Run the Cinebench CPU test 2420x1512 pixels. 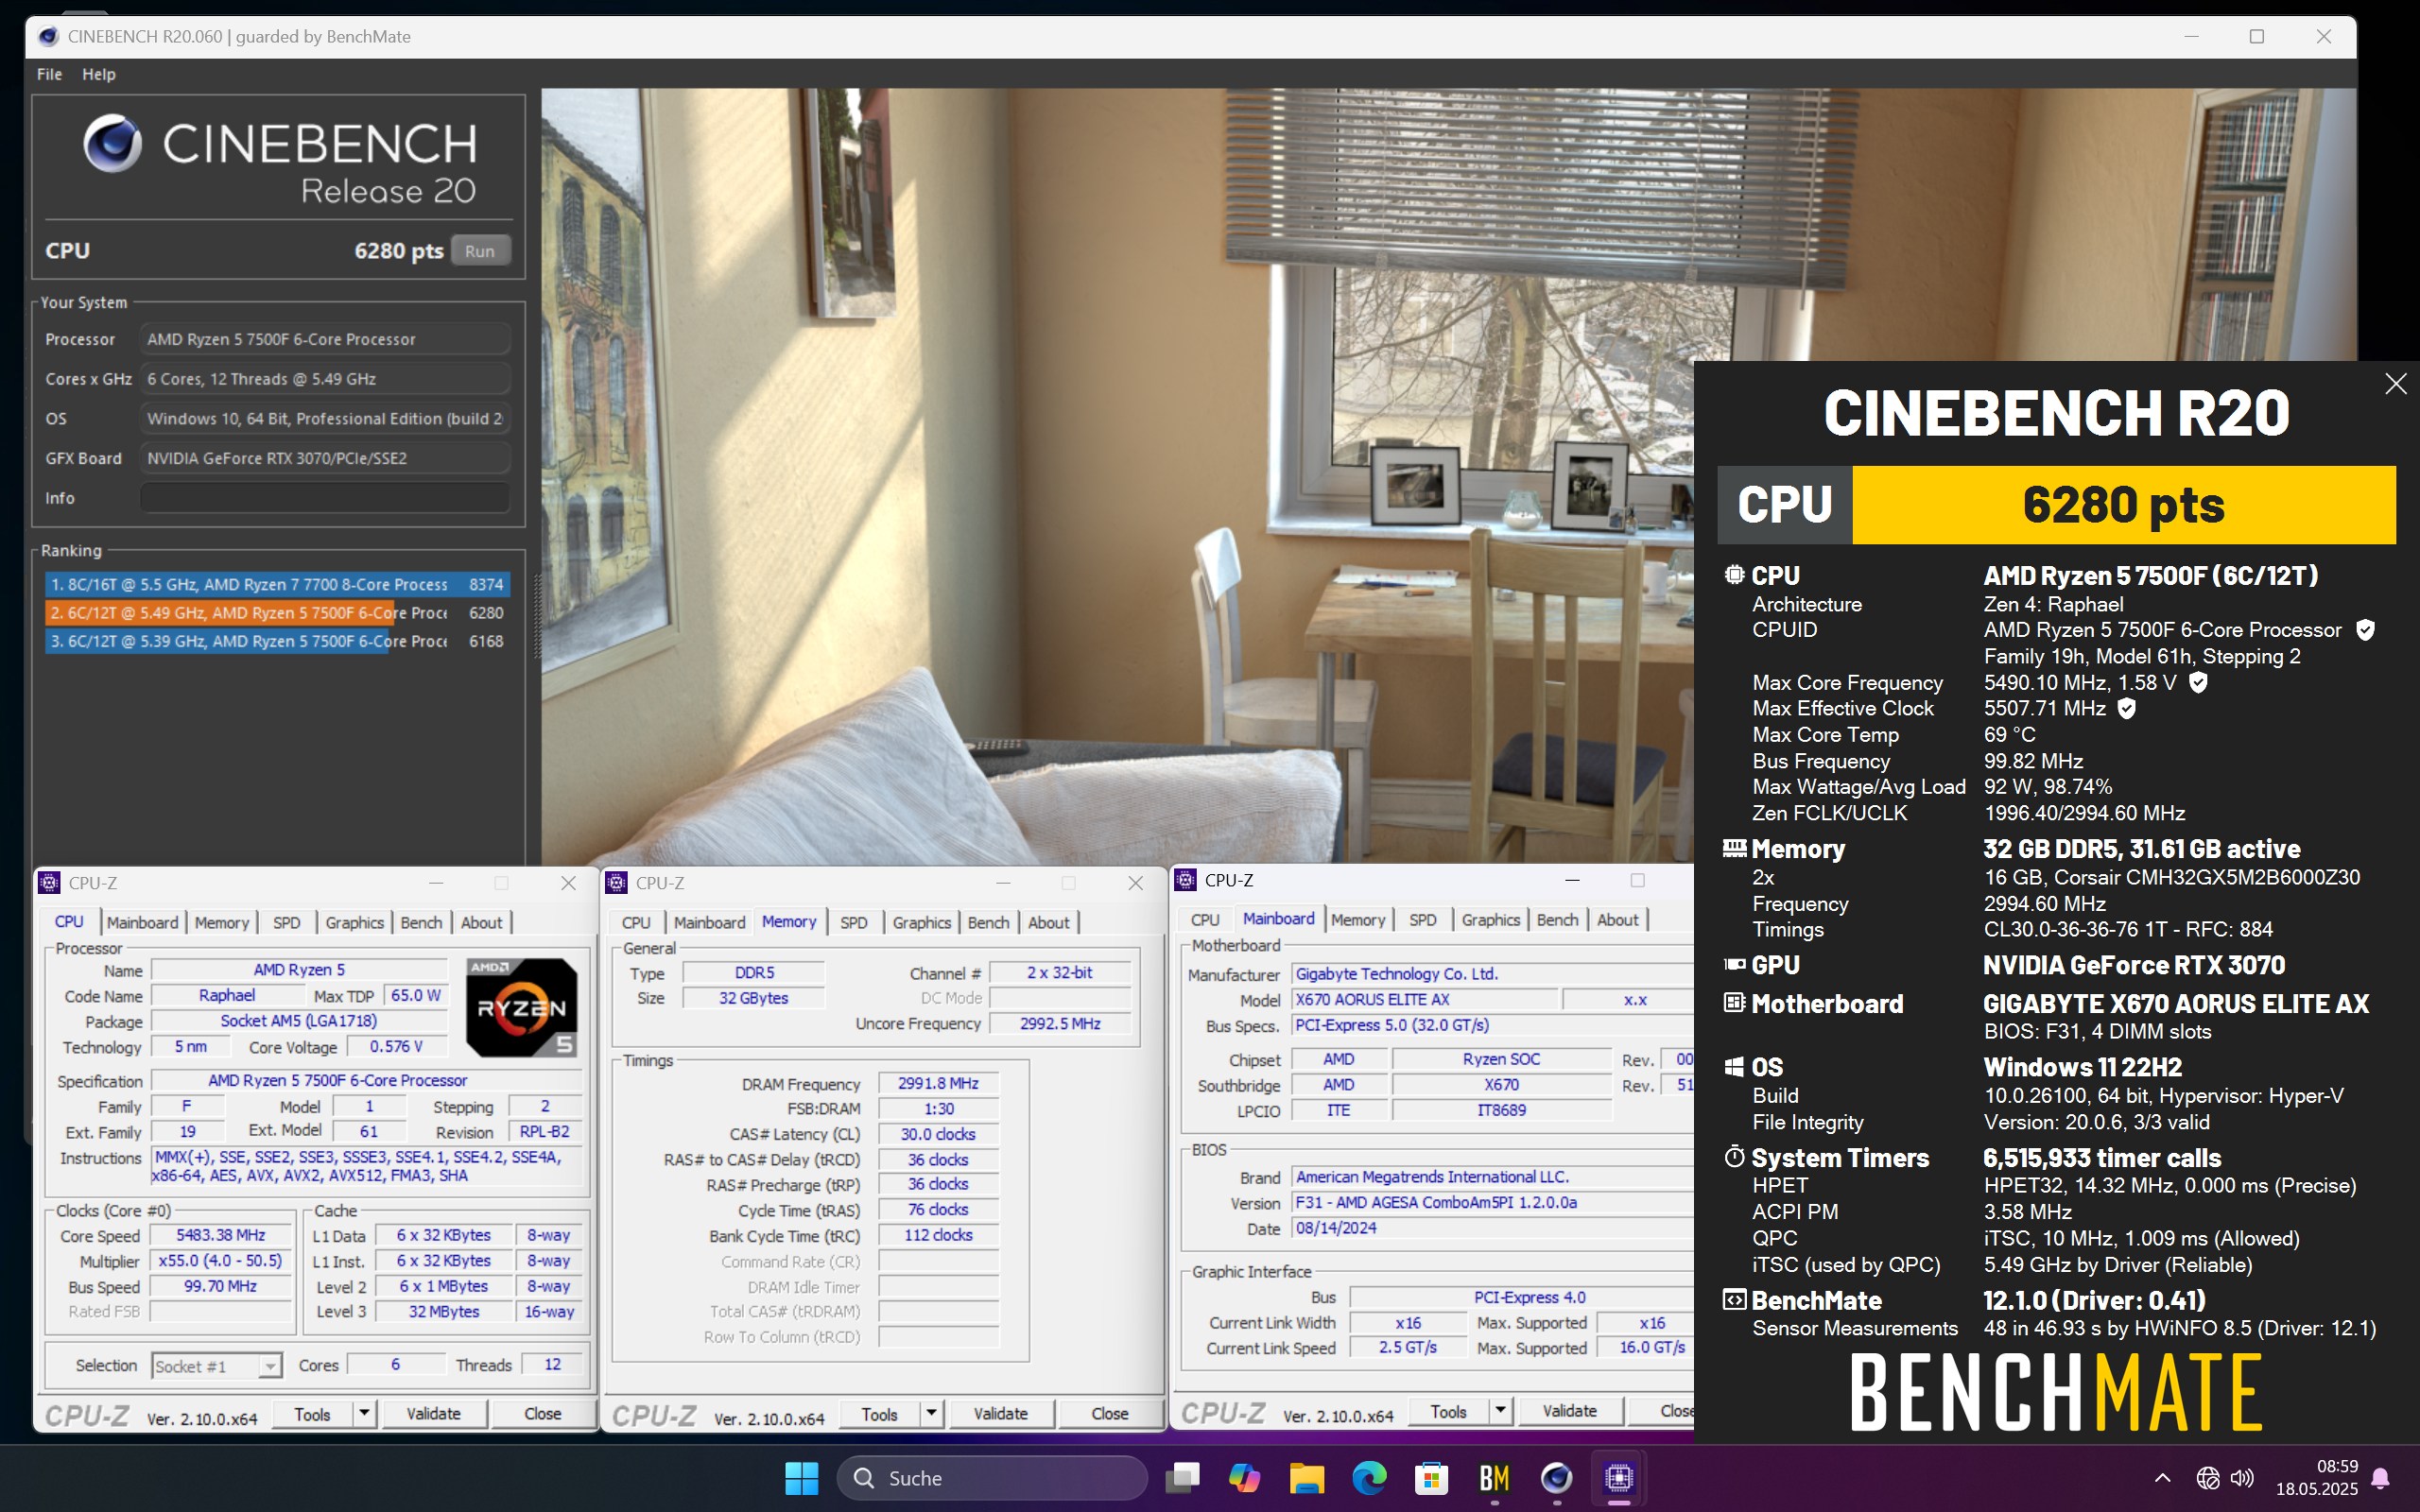pyautogui.click(x=480, y=251)
